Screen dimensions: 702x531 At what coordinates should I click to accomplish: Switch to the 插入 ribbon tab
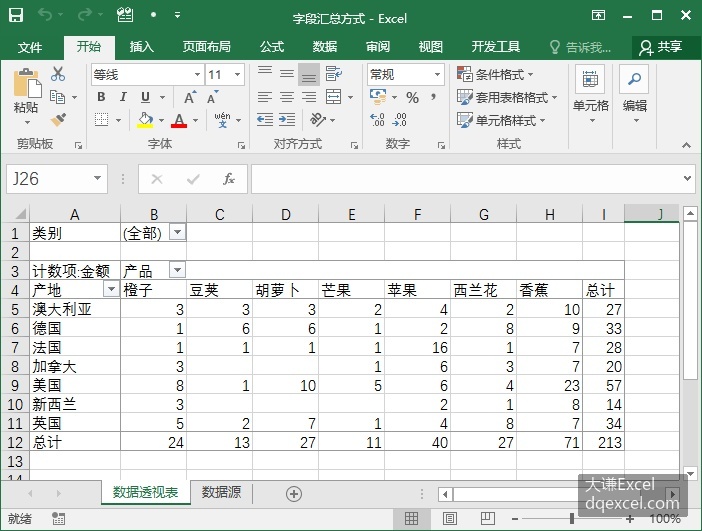pyautogui.click(x=141, y=47)
